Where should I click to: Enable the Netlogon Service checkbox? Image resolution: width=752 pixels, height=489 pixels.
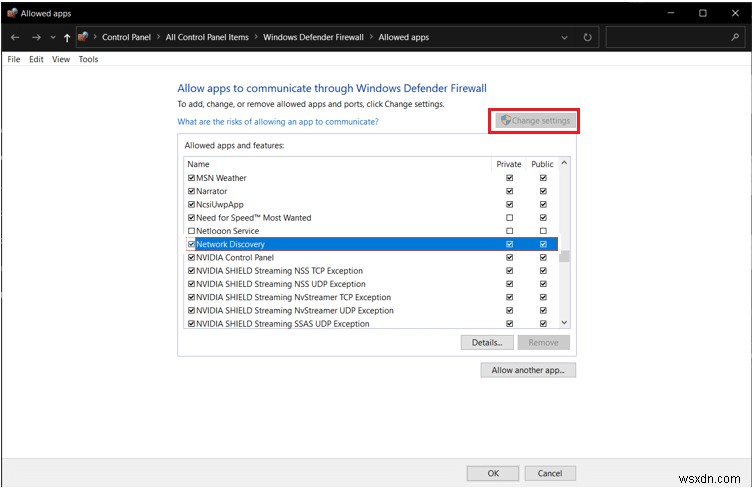click(191, 231)
